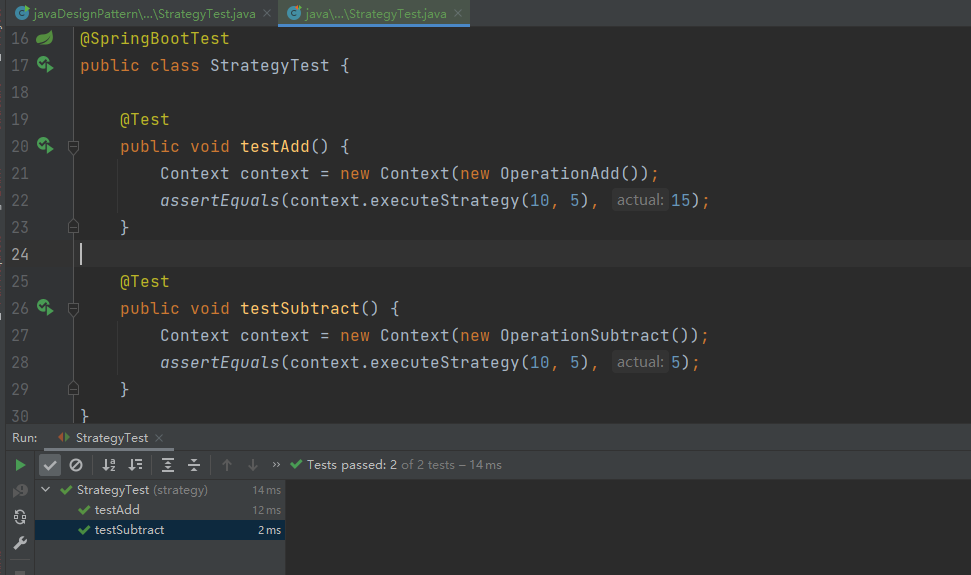This screenshot has height=575, width=971.
Task: Toggle Sort Alphabetically in test toolbar
Action: (x=109, y=465)
